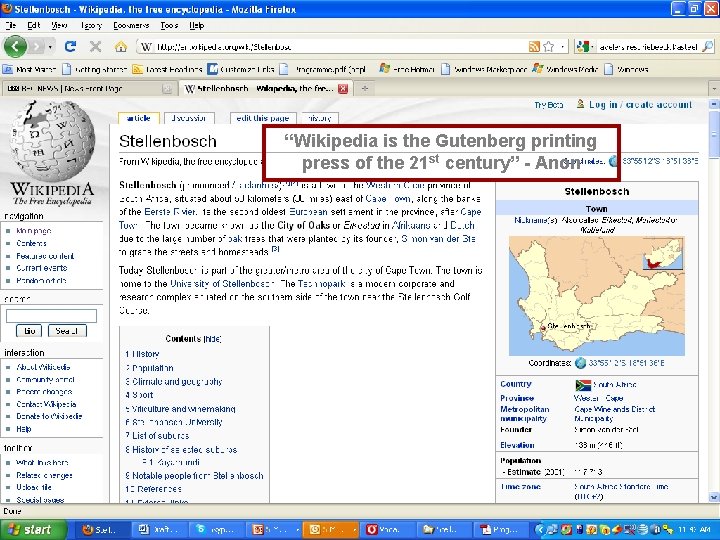Open the search engine selector dropdown
This screenshot has width=720, height=540.
pos(584,46)
